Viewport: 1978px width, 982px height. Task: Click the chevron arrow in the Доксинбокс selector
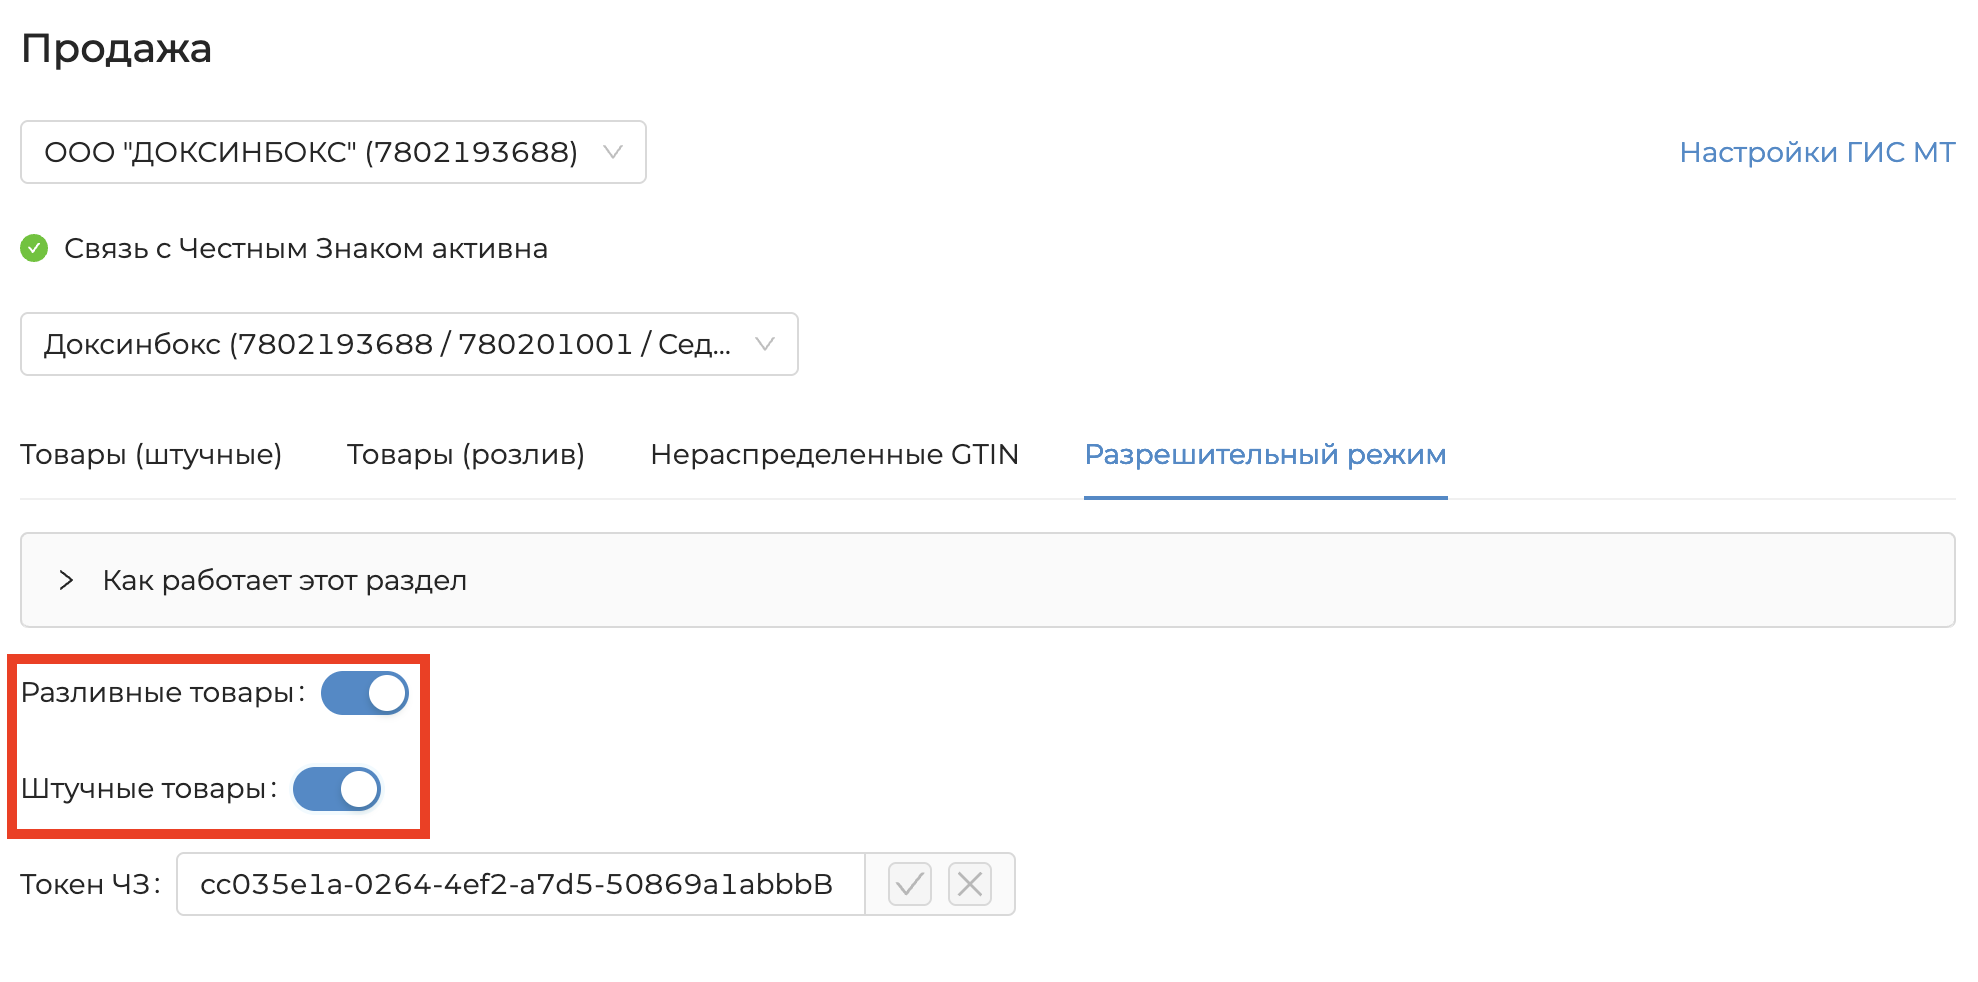[765, 344]
